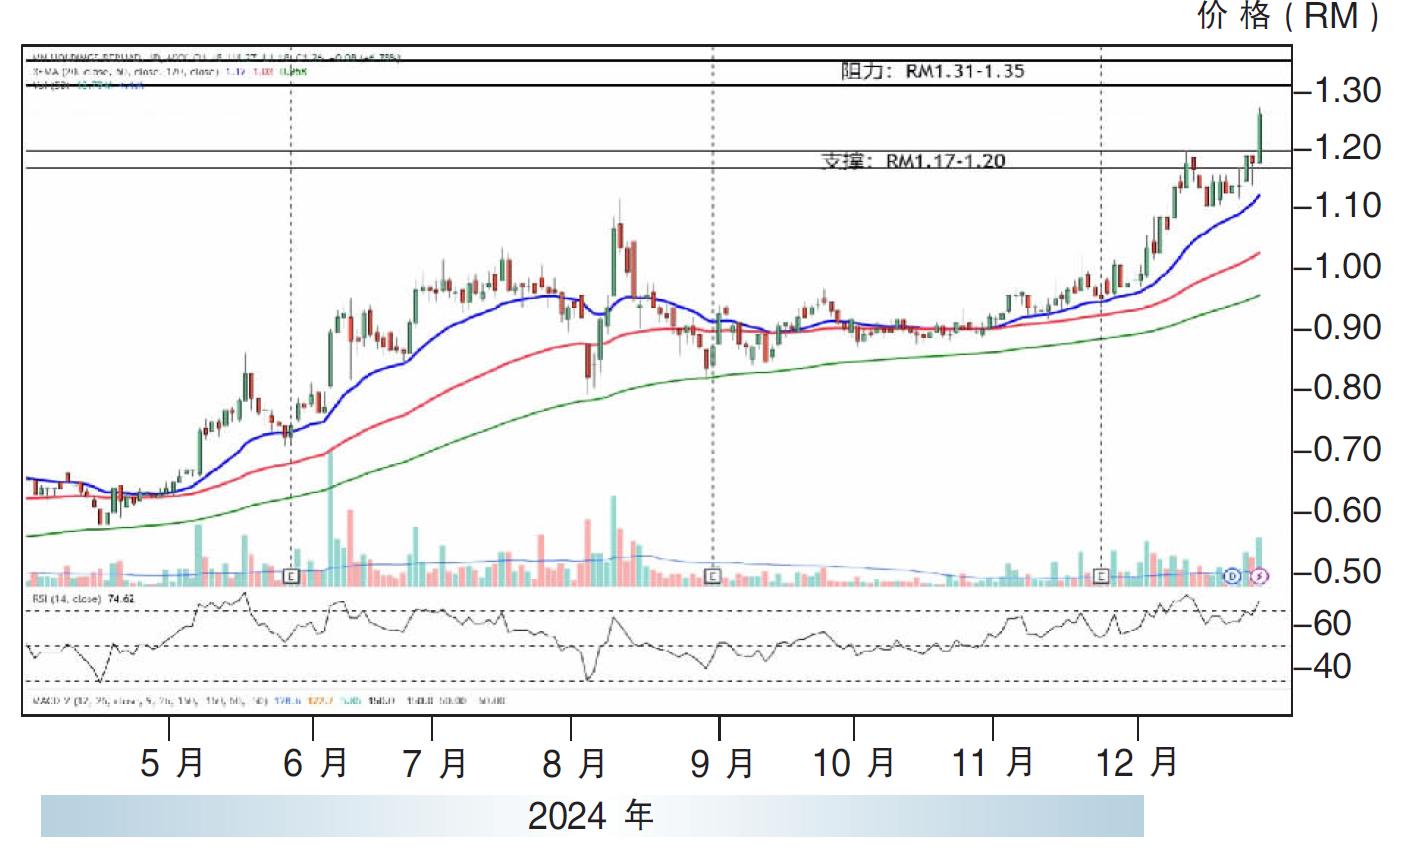Click the 0.90 price axis label
Image resolution: width=1411 pixels, height=850 pixels.
coord(1346,328)
